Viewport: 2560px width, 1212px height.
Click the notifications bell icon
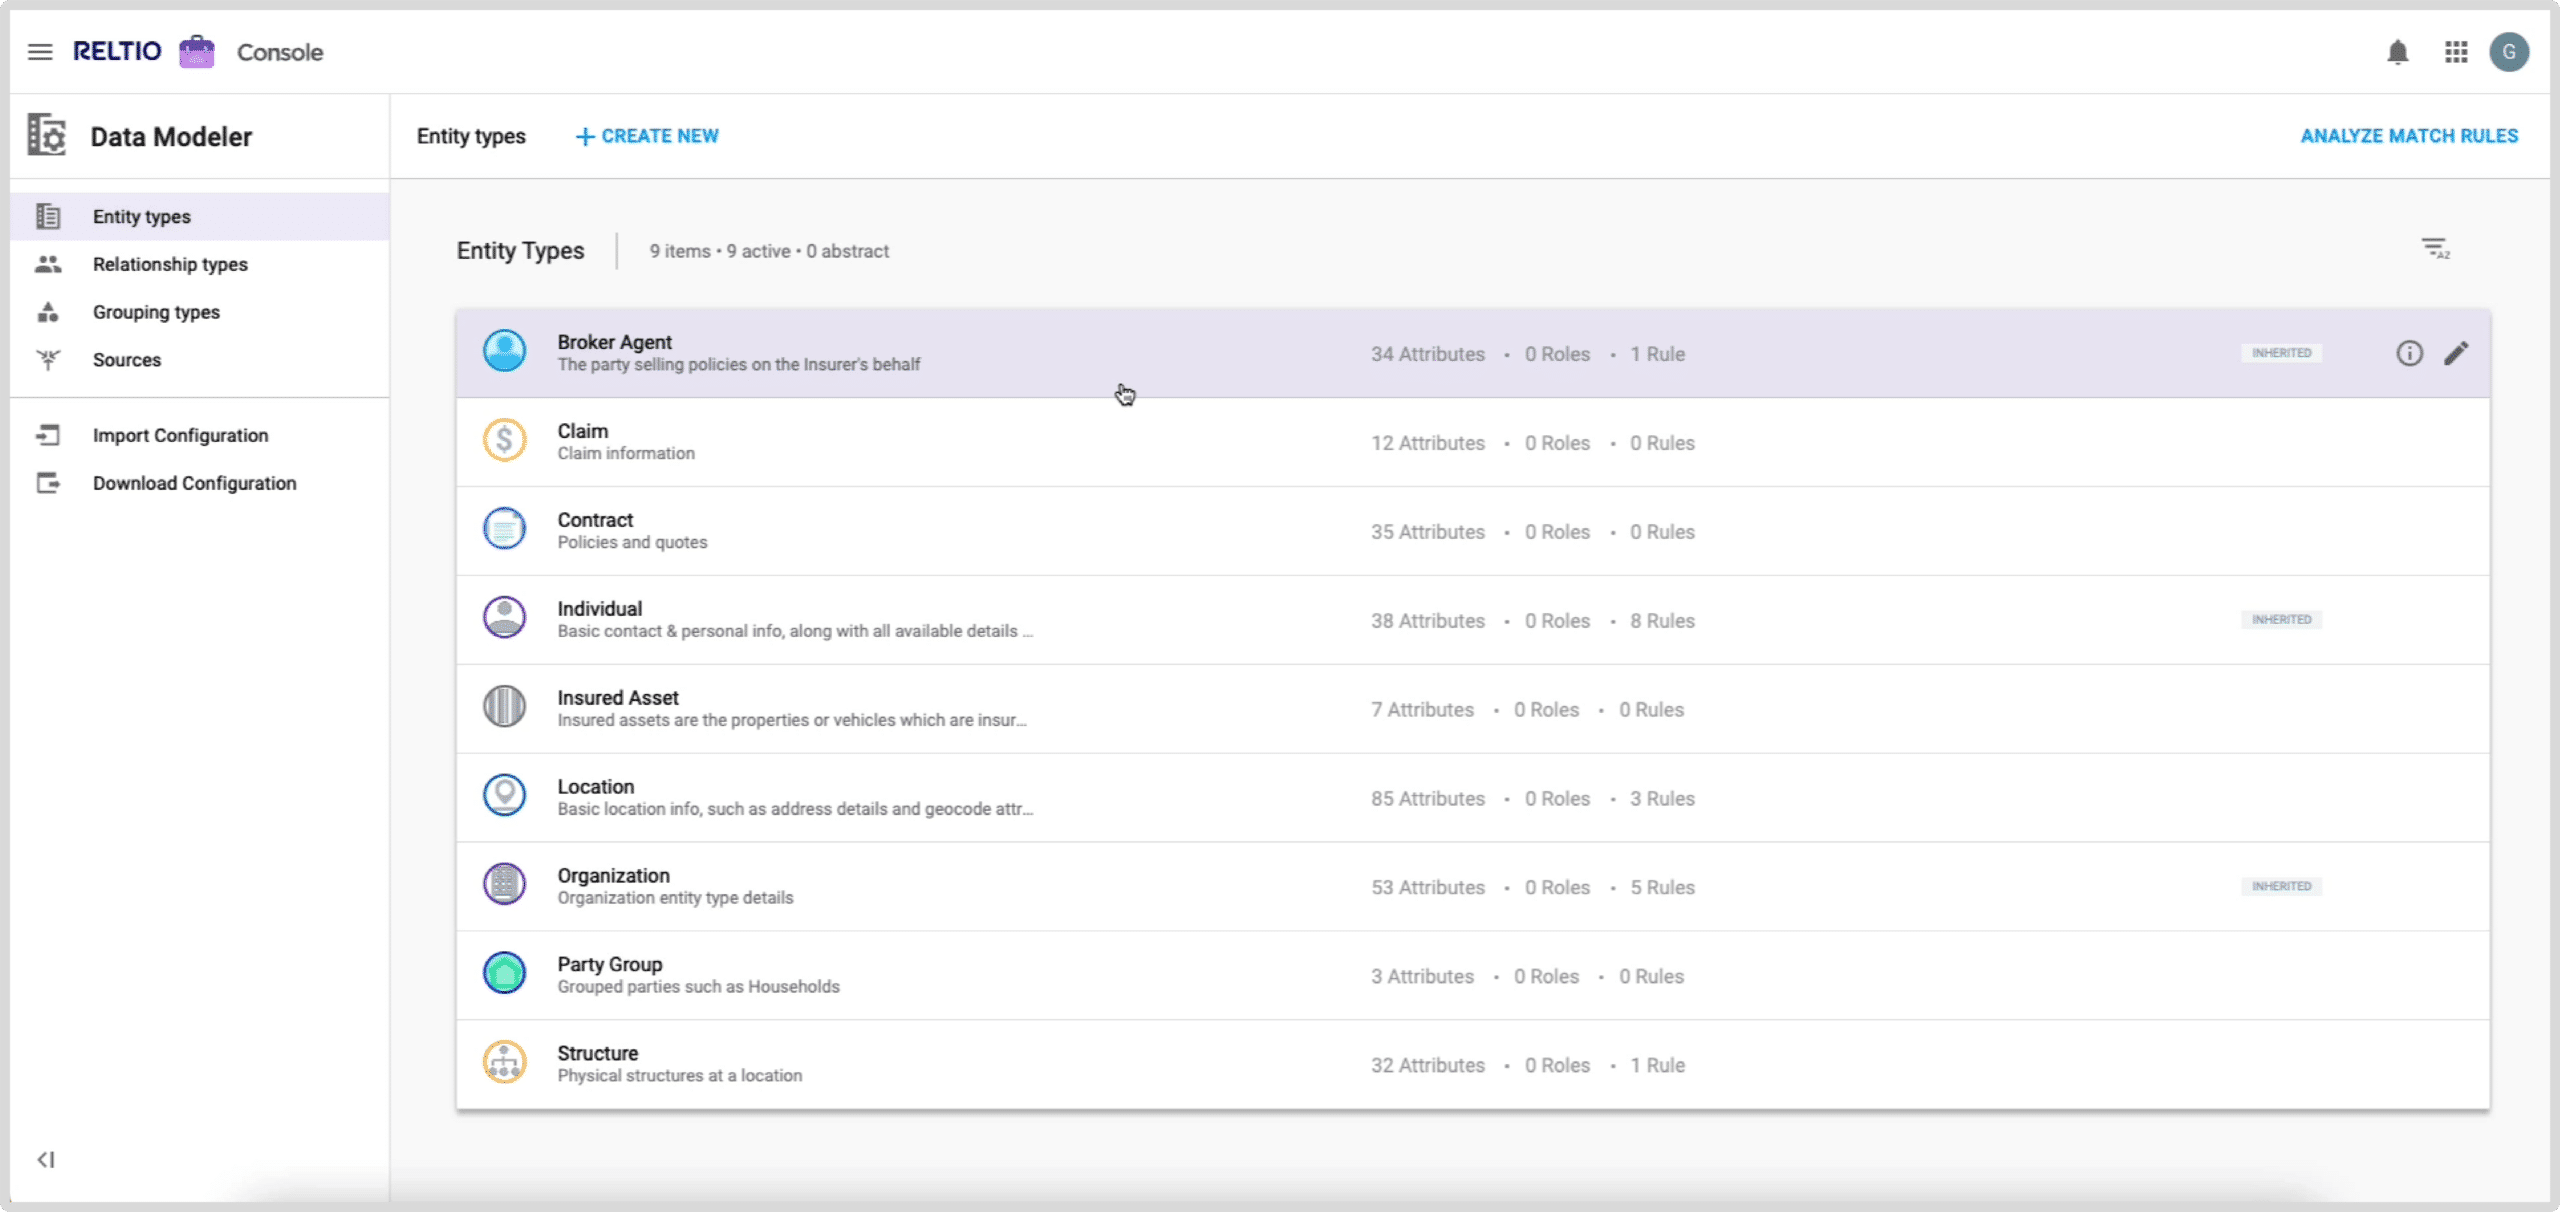click(2397, 52)
